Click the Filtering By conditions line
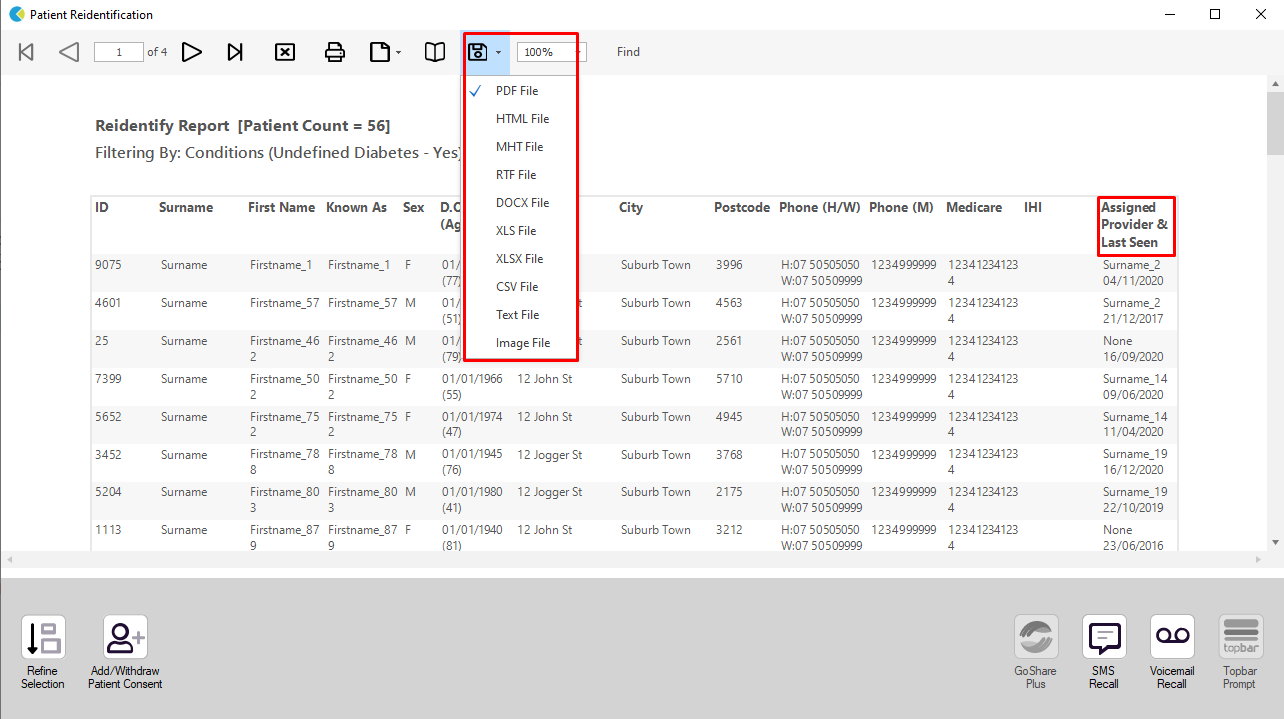This screenshot has height=719, width=1284. pyautogui.click(x=278, y=153)
